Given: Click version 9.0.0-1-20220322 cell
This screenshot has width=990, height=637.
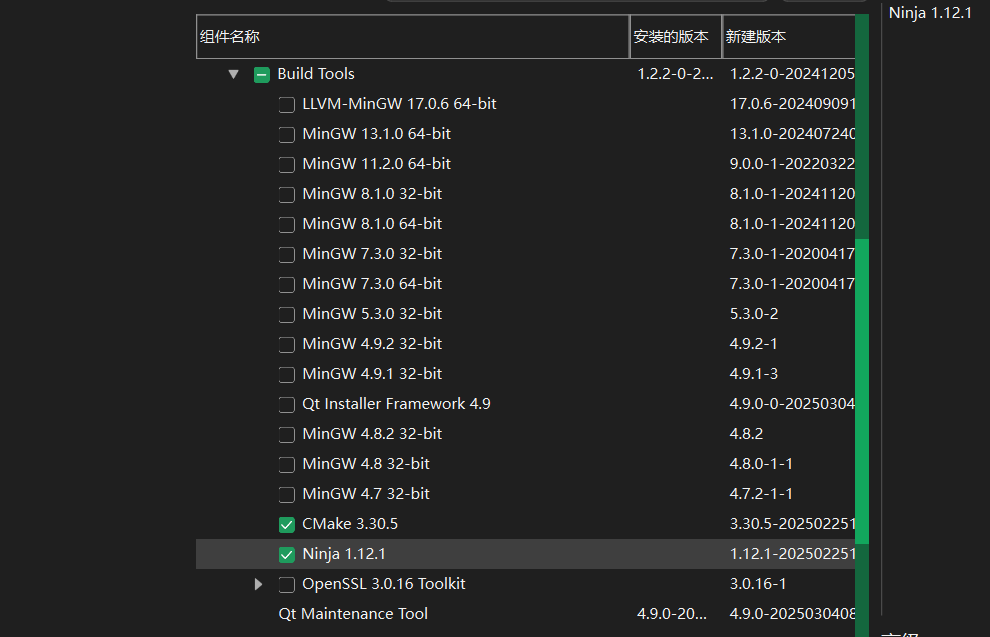Looking at the screenshot, I should click(x=792, y=164).
